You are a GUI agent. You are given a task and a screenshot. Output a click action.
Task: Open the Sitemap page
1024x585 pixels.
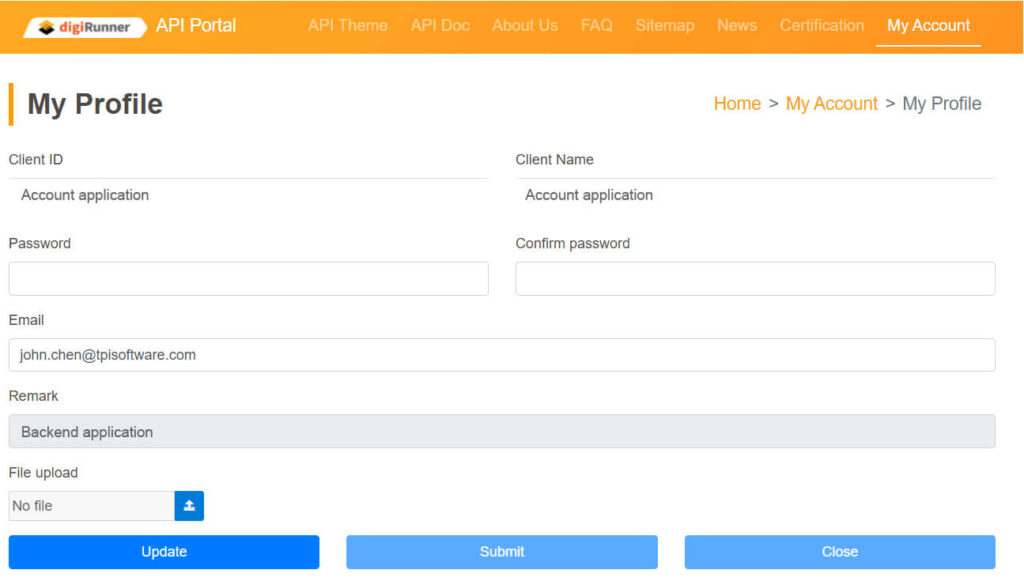[664, 26]
